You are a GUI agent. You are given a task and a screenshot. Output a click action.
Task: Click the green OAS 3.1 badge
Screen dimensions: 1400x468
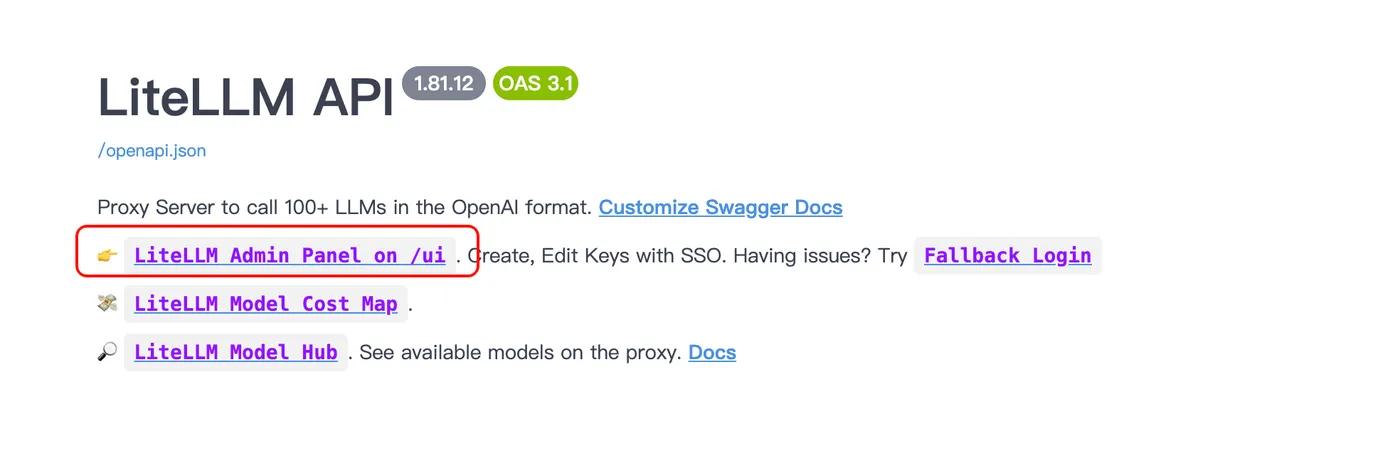(x=536, y=83)
